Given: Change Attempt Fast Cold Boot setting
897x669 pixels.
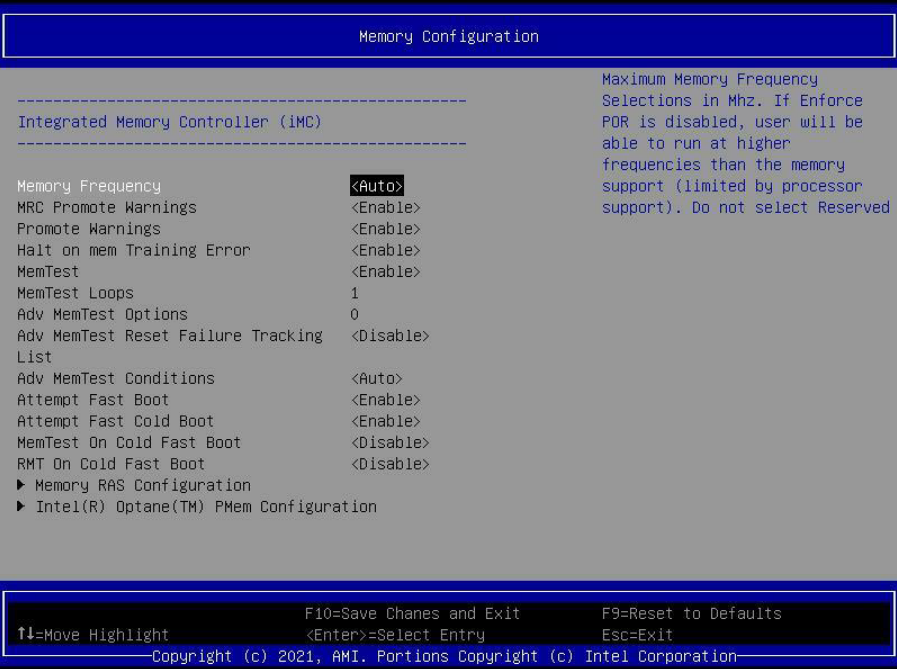Looking at the screenshot, I should [x=386, y=422].
